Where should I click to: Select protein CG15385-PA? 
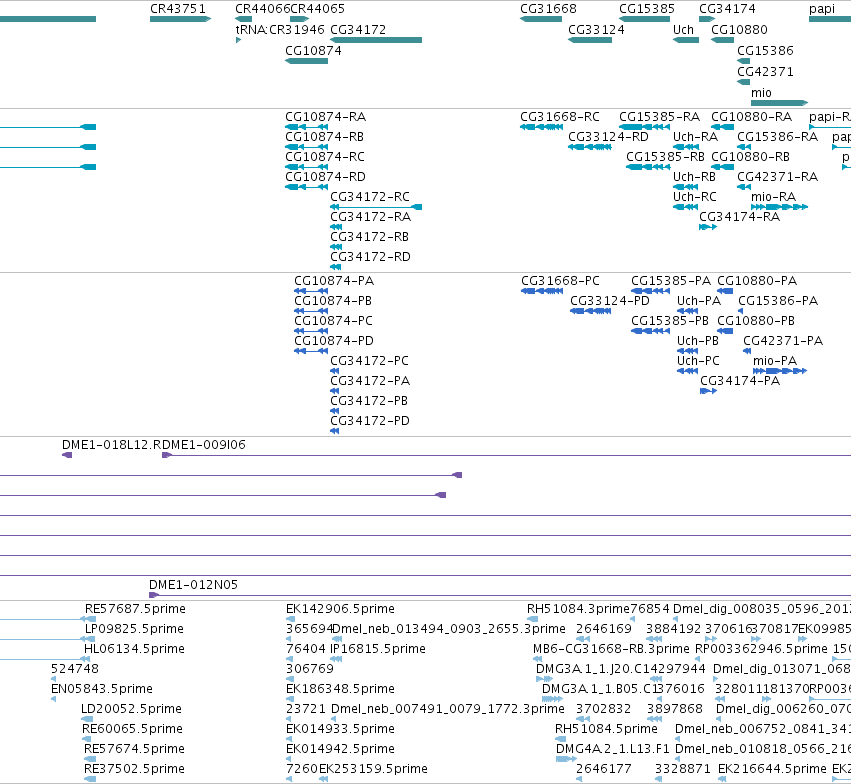click(x=650, y=291)
